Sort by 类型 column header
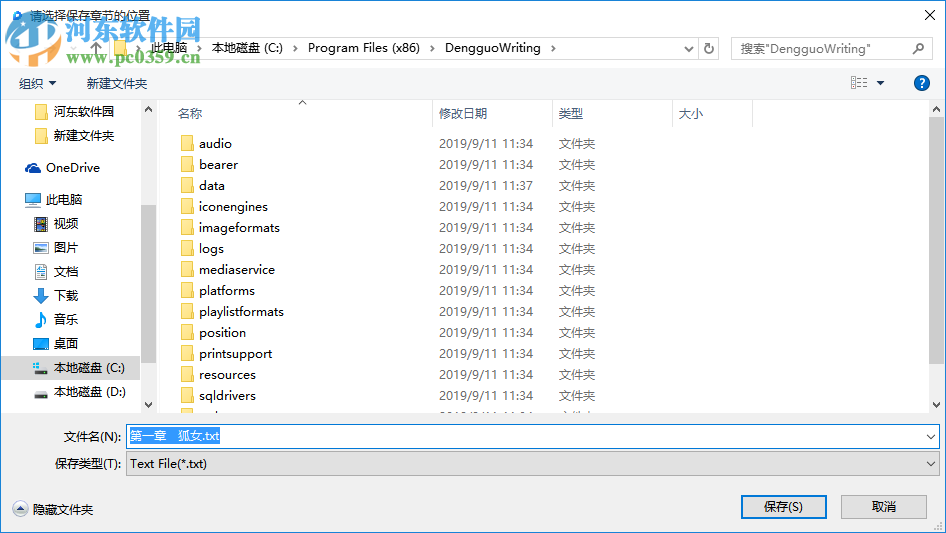This screenshot has height=533, width=946. pos(571,113)
